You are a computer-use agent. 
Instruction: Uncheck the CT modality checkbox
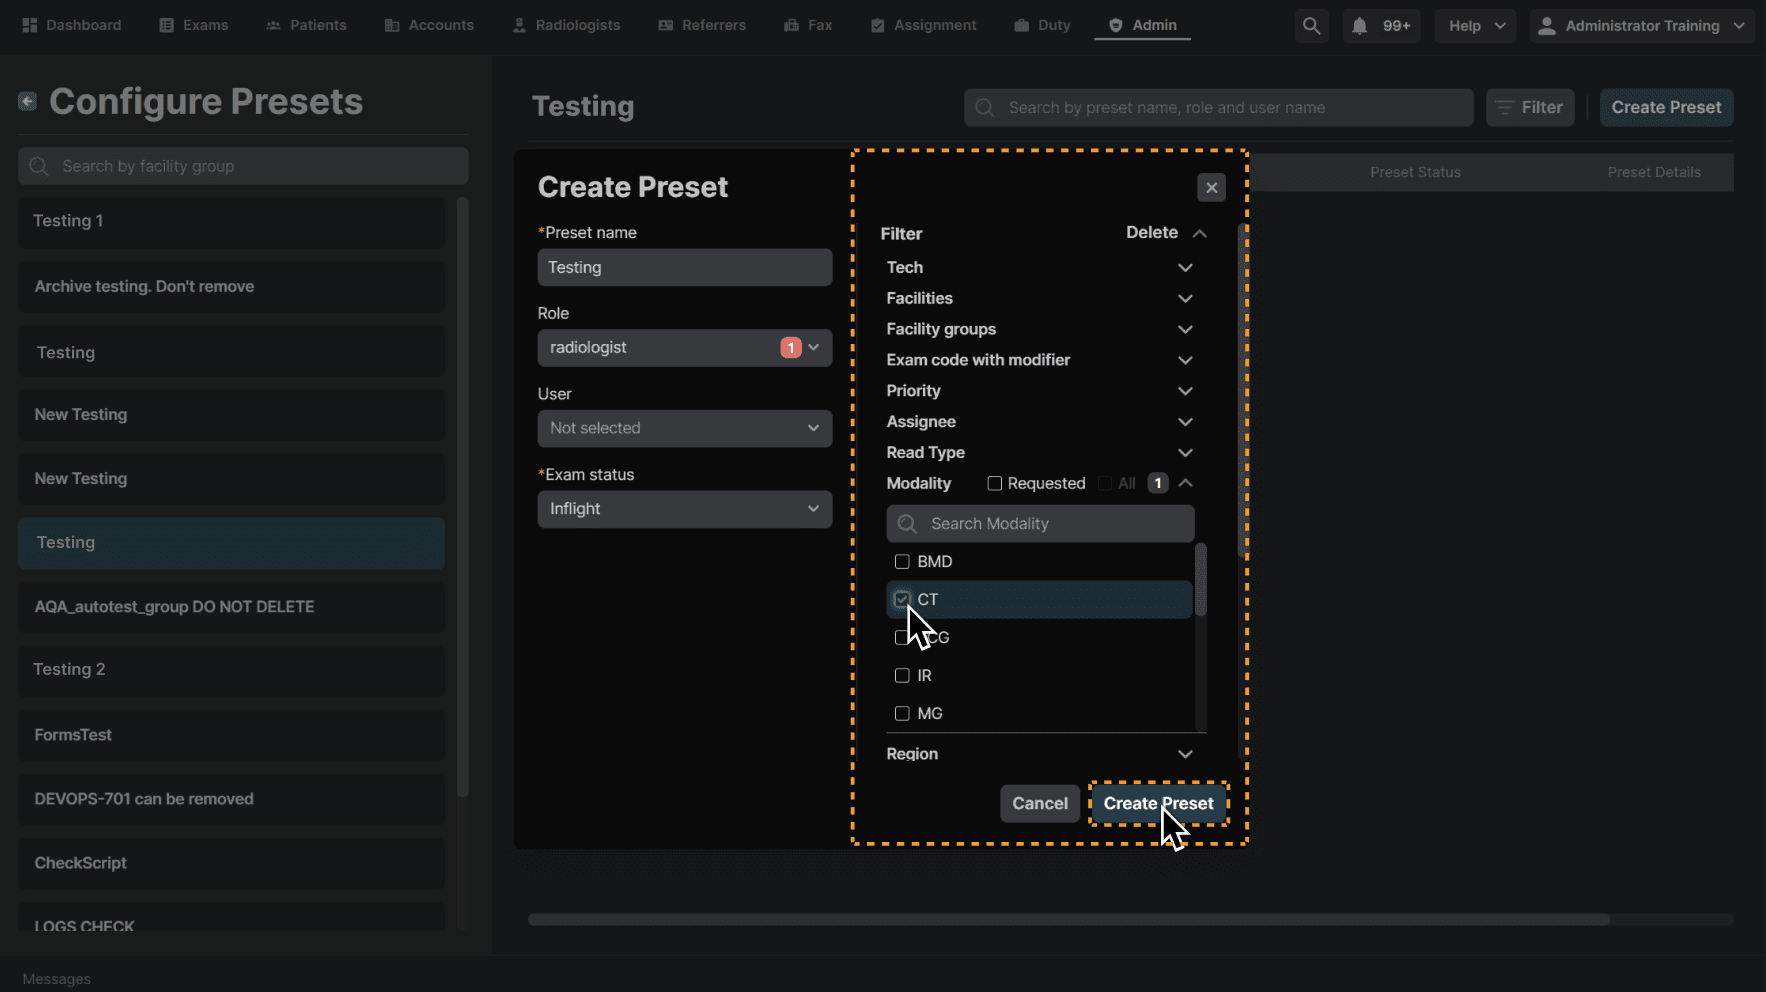(902, 599)
